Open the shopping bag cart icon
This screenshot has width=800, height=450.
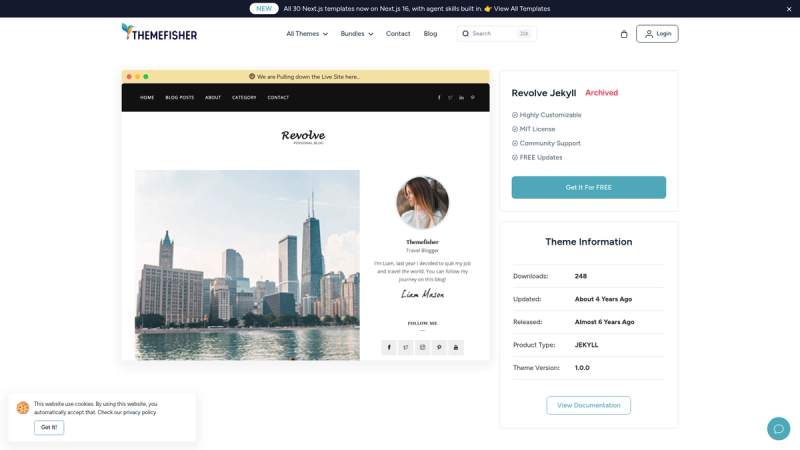click(x=623, y=34)
